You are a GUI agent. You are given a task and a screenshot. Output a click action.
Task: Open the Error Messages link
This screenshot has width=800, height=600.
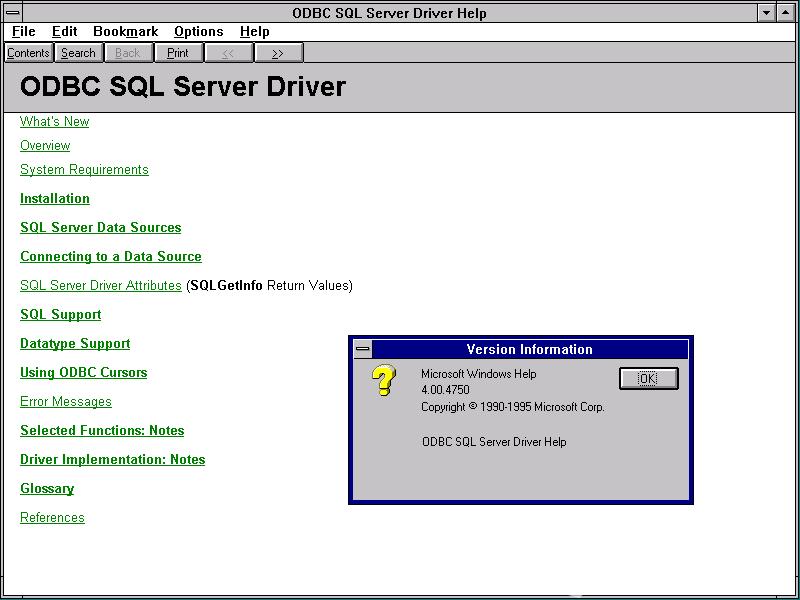[x=66, y=402]
